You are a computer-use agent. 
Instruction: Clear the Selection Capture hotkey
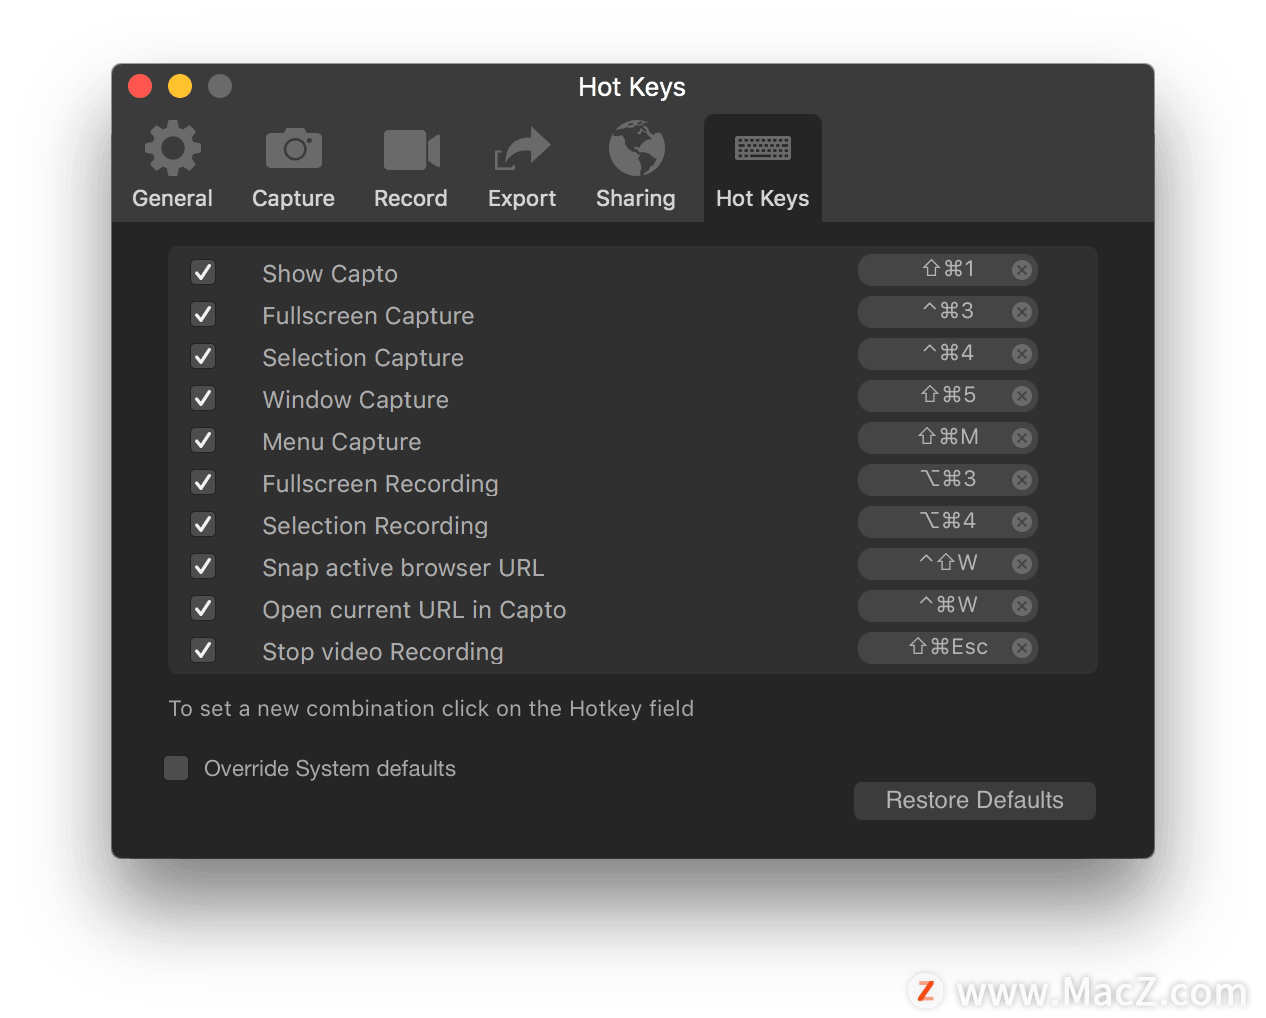tap(1021, 353)
